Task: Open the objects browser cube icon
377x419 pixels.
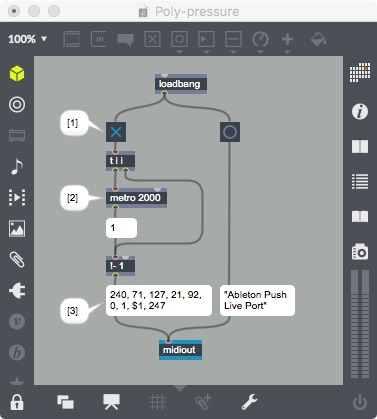Action: tap(17, 73)
